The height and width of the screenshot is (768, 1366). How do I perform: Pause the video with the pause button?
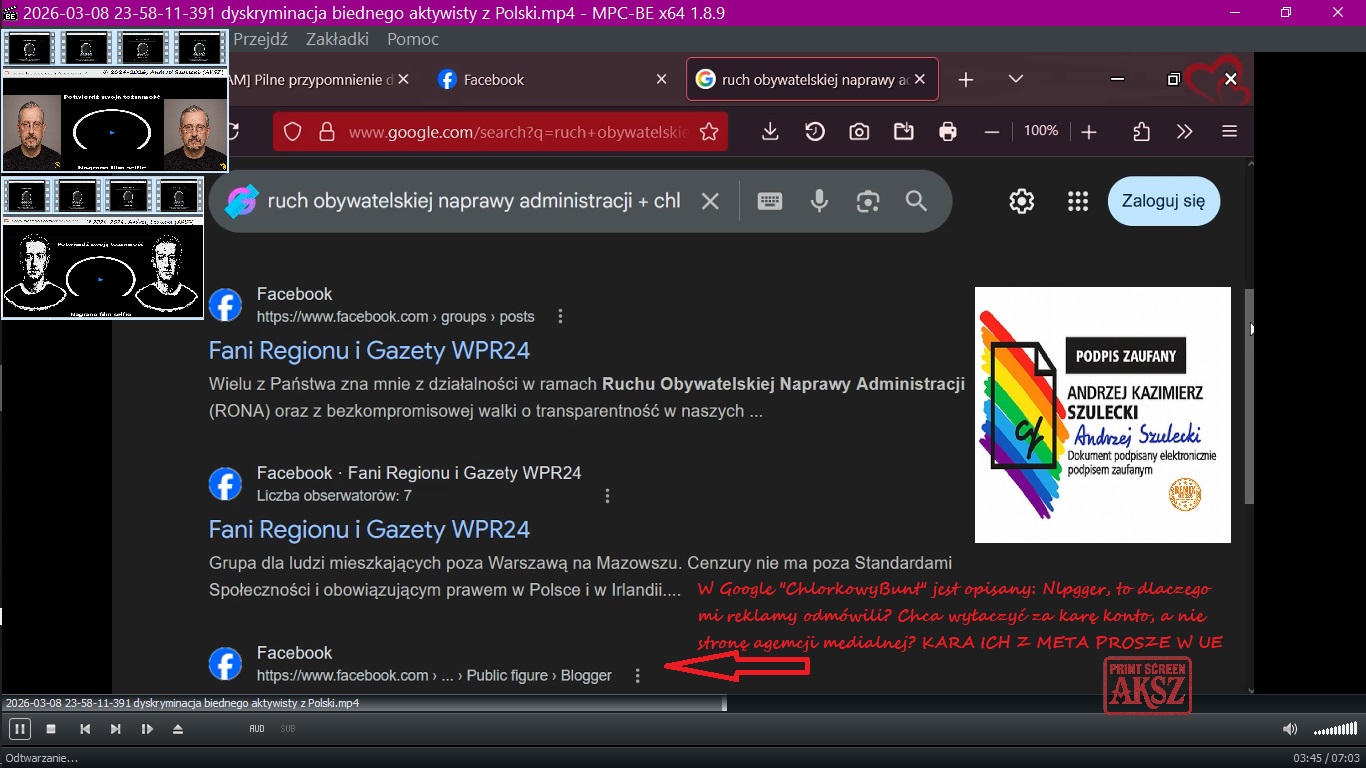coord(19,729)
